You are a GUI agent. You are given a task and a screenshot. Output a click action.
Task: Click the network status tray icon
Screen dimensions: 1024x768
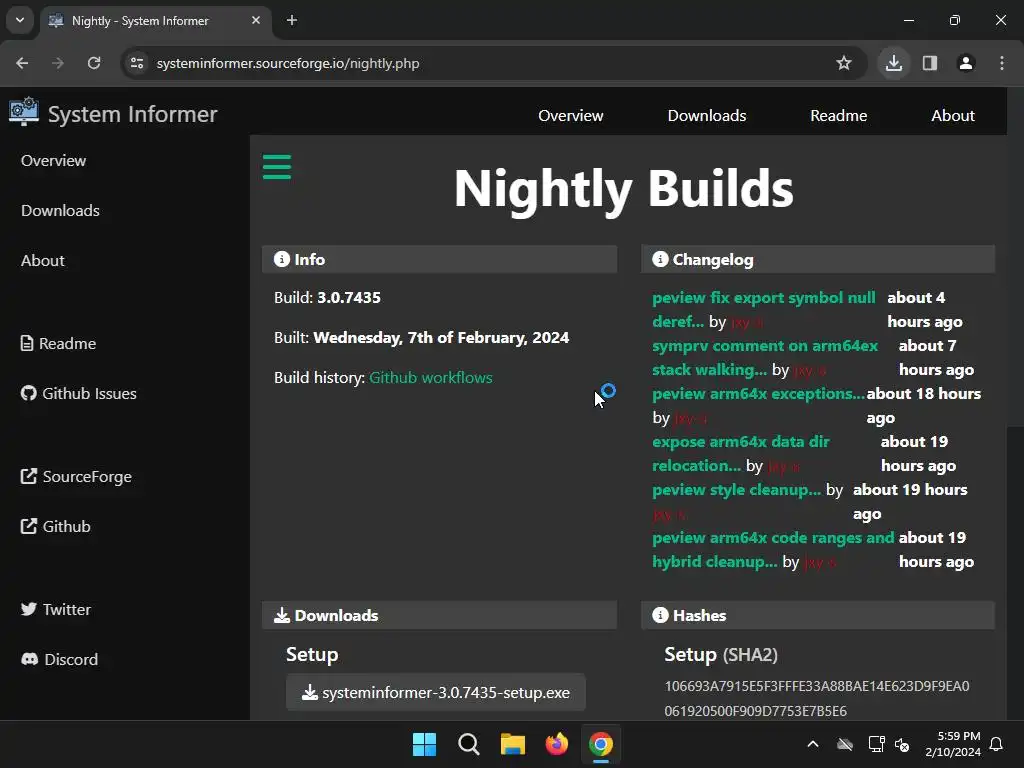(876, 744)
